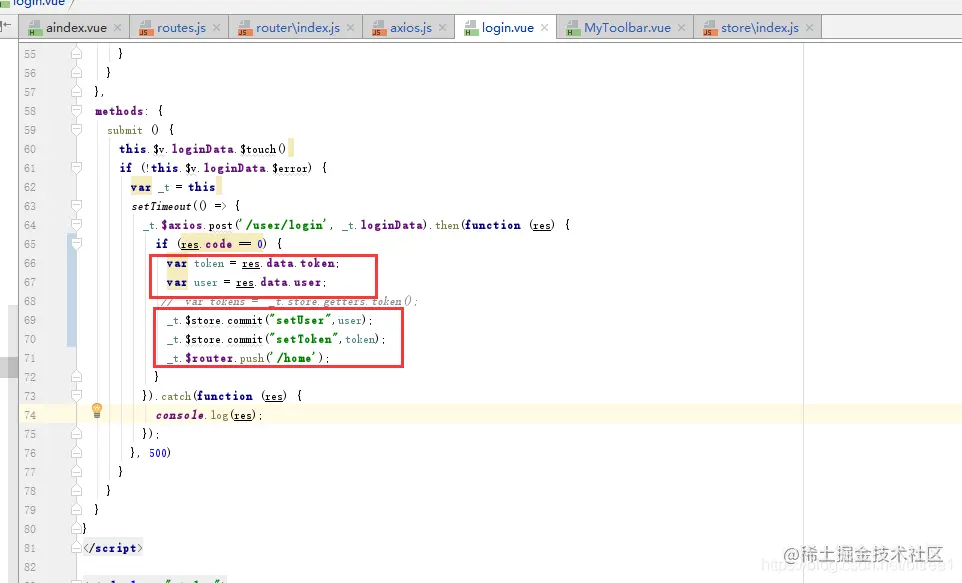Click the closing </script> tag
This screenshot has height=583, width=962.
pos(113,548)
